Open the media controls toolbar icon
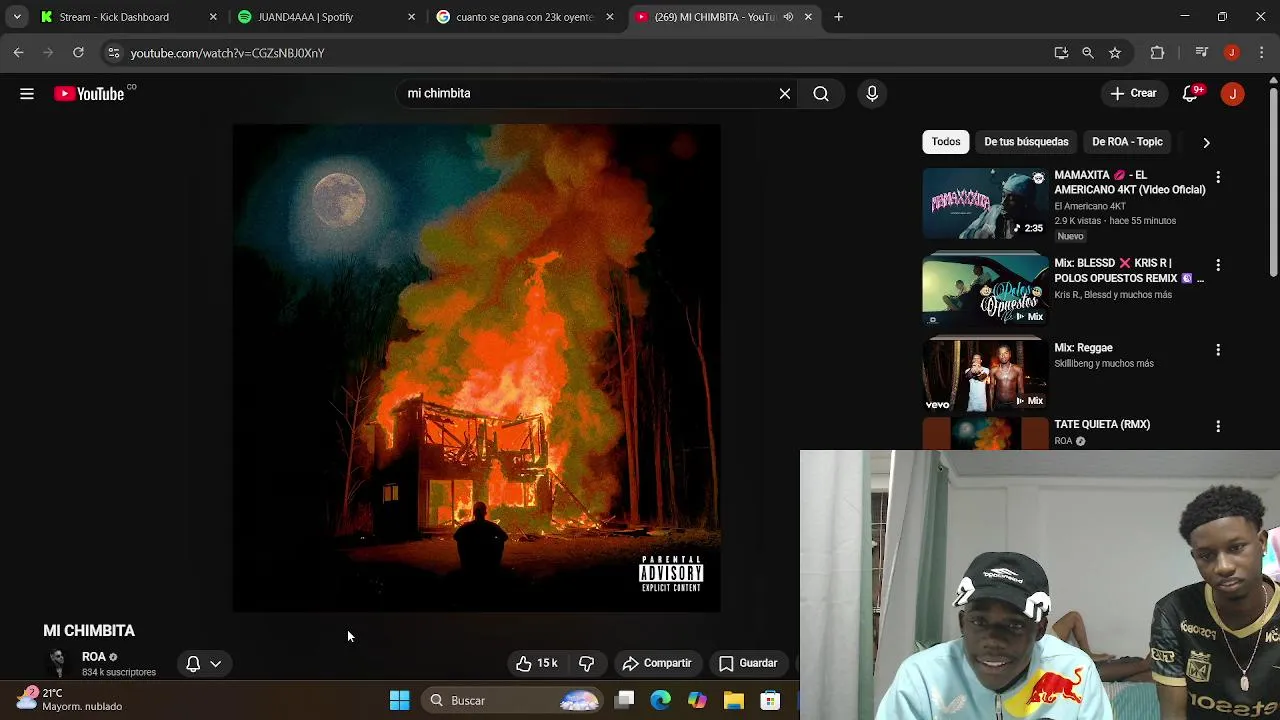The image size is (1280, 720). (x=1202, y=53)
